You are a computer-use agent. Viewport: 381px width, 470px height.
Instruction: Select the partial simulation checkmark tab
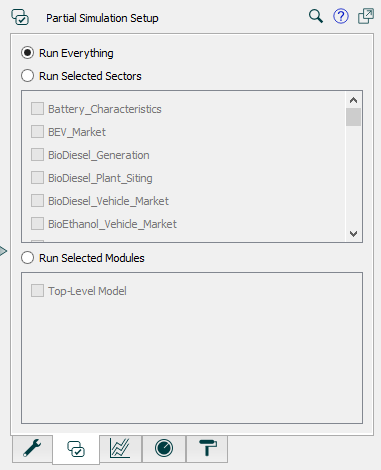pos(76,449)
